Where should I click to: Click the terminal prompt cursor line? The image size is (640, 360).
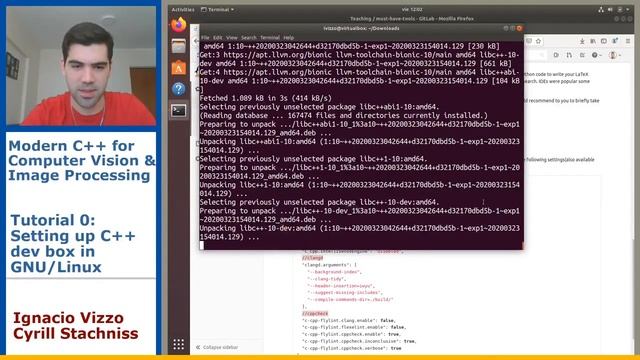[361, 245]
